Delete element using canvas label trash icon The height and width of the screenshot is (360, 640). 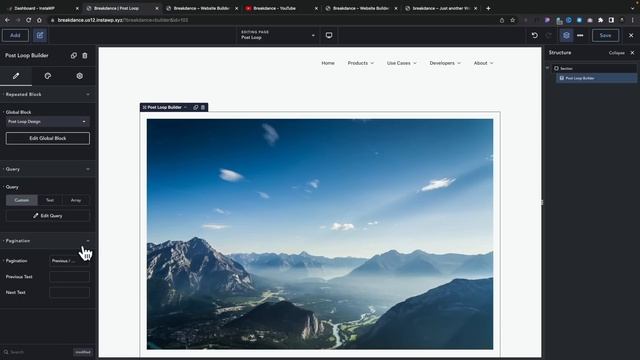click(203, 107)
